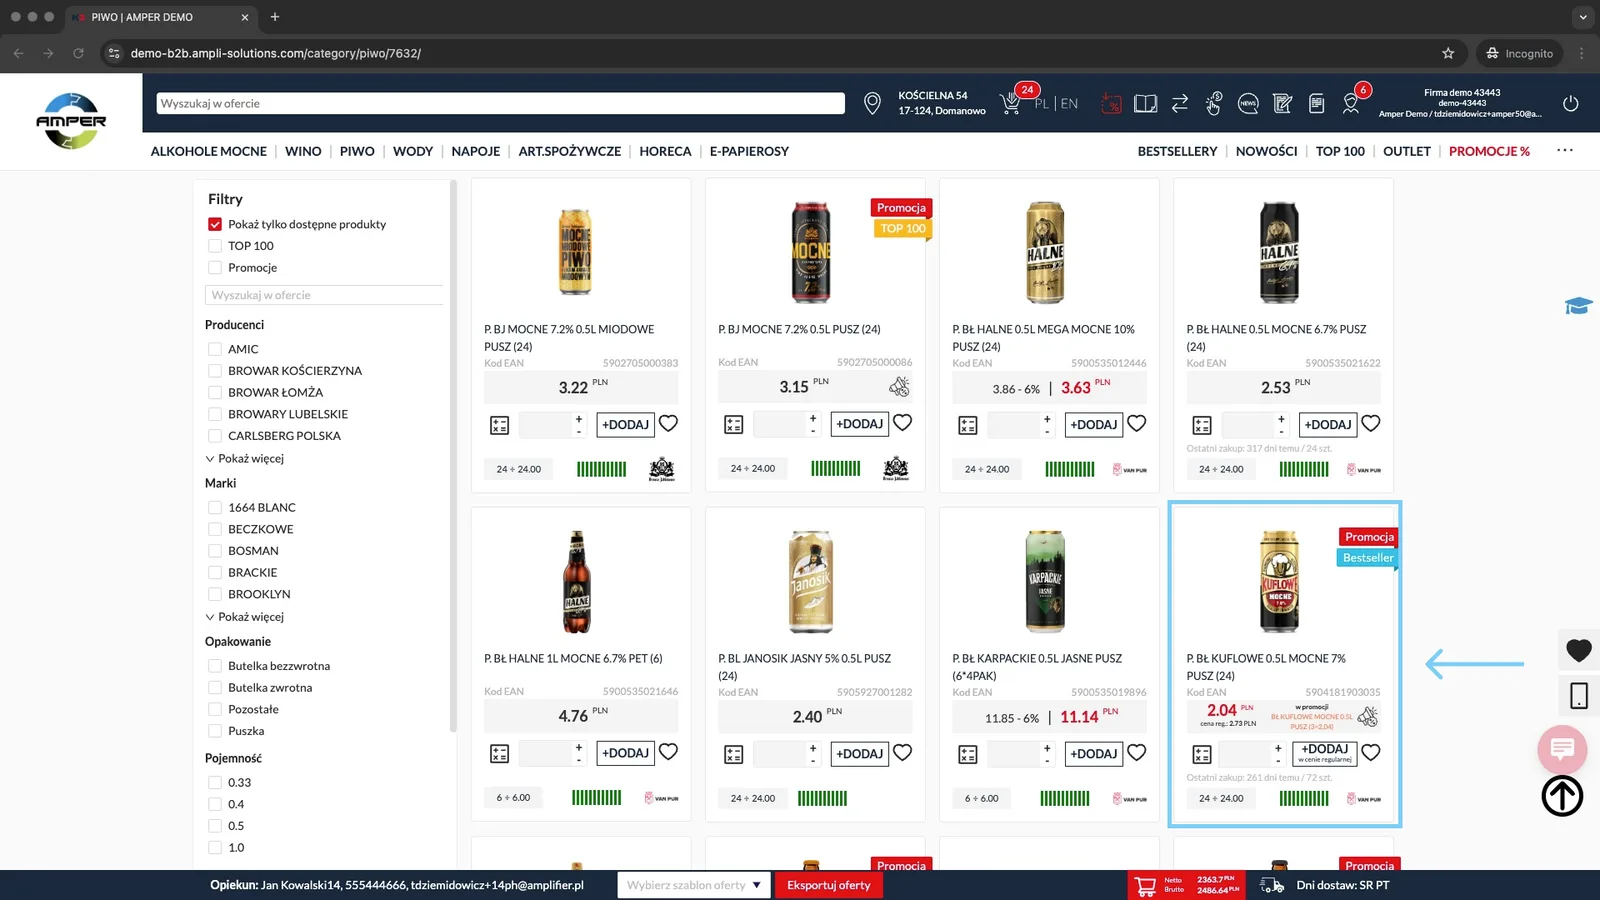Open the P. BŁ KUFLOWE MOCNE product image
This screenshot has height=900, width=1600.
(x=1279, y=581)
